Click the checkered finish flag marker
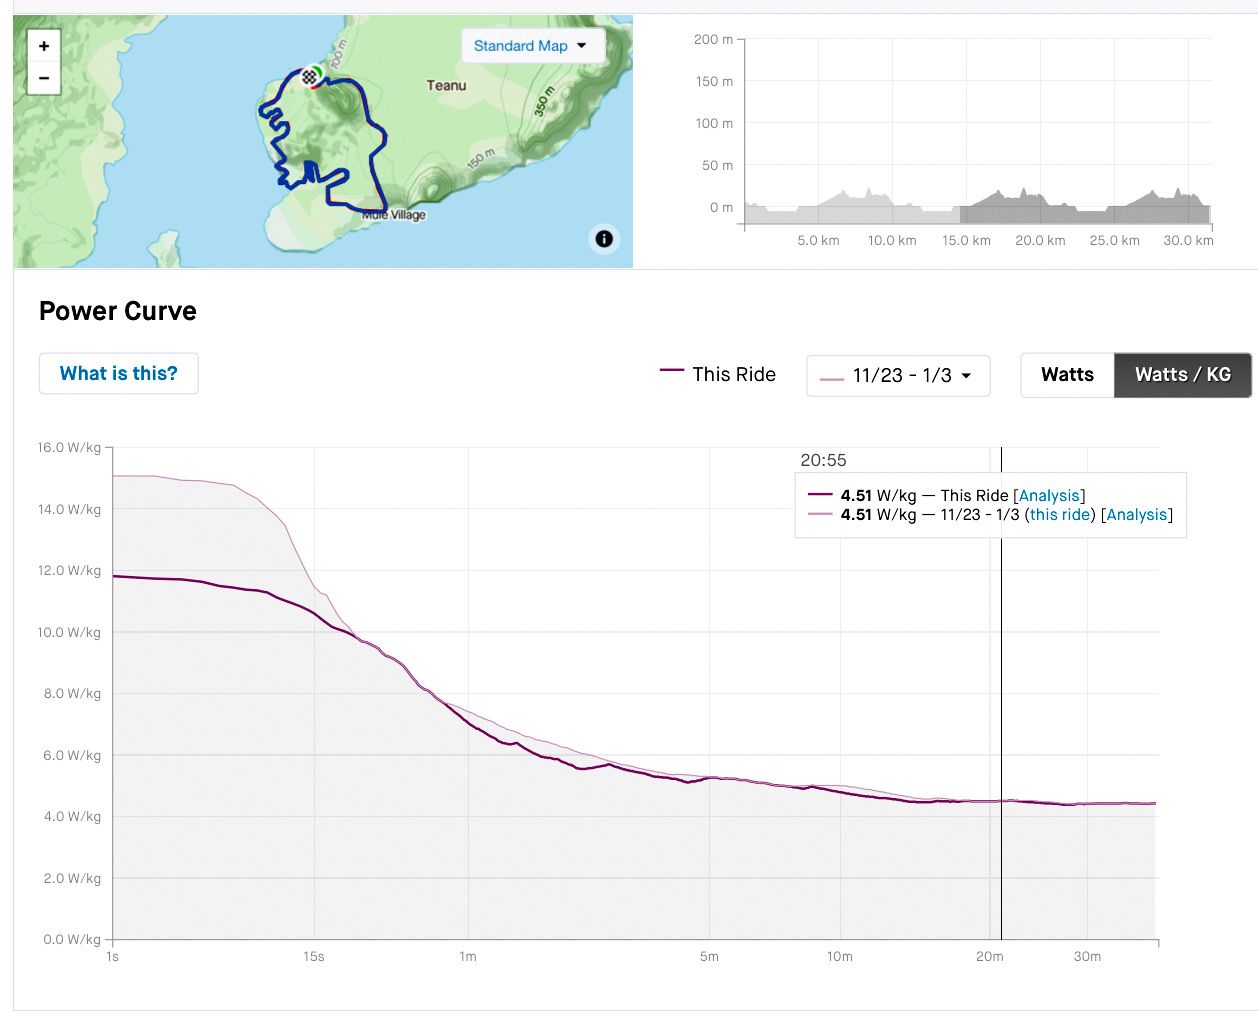This screenshot has width=1258, height=1035. coord(309,76)
